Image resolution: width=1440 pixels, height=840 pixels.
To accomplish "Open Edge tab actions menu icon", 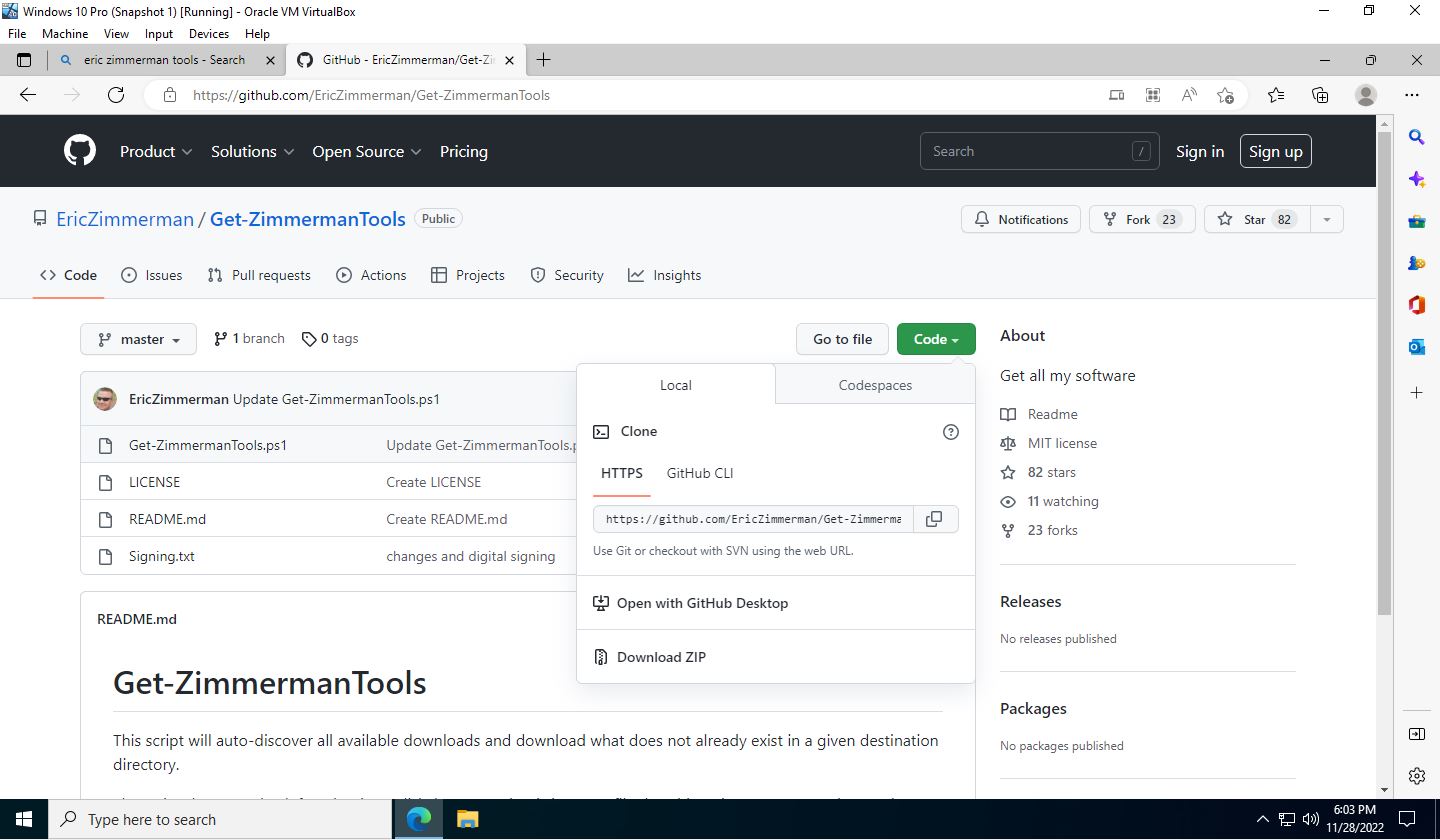I will click(x=24, y=60).
